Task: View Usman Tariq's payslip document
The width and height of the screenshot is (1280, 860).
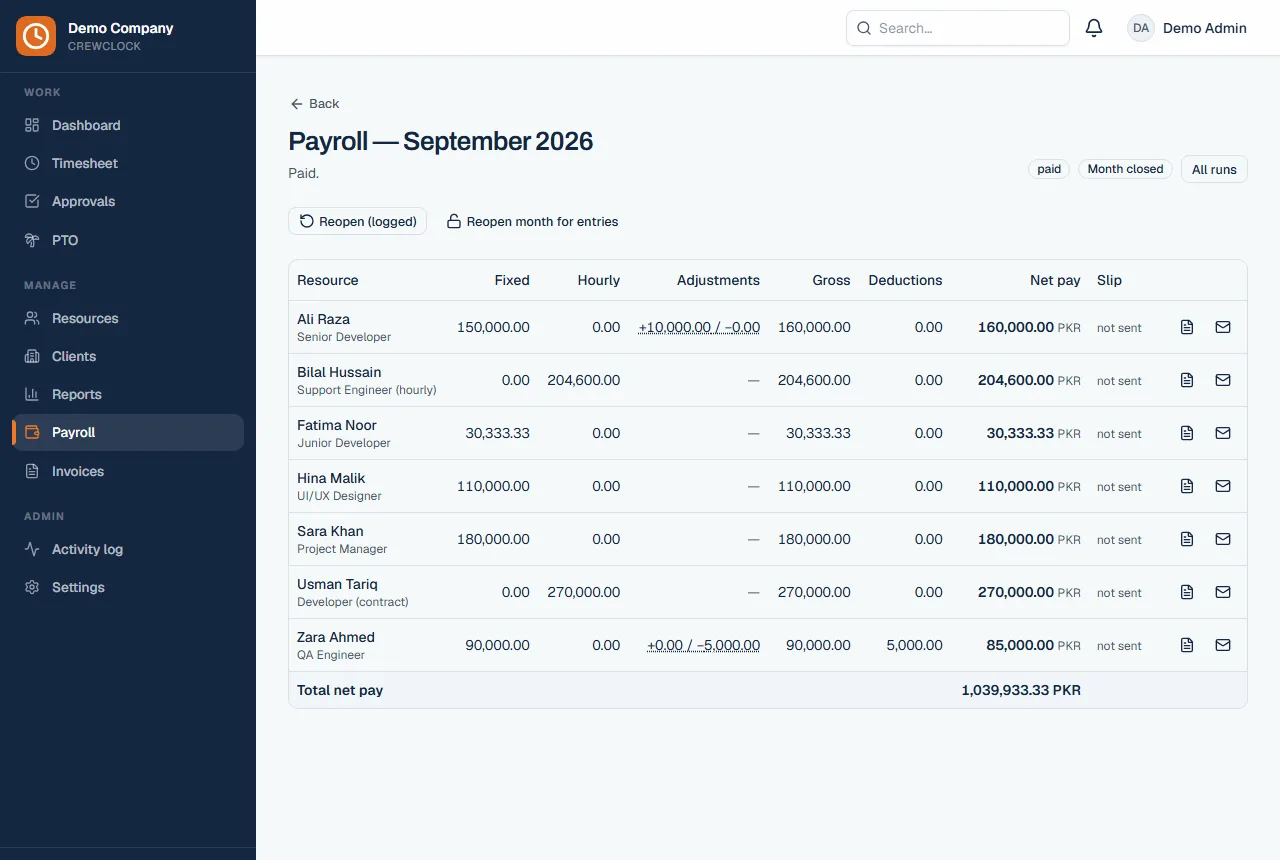Action: coord(1187,592)
